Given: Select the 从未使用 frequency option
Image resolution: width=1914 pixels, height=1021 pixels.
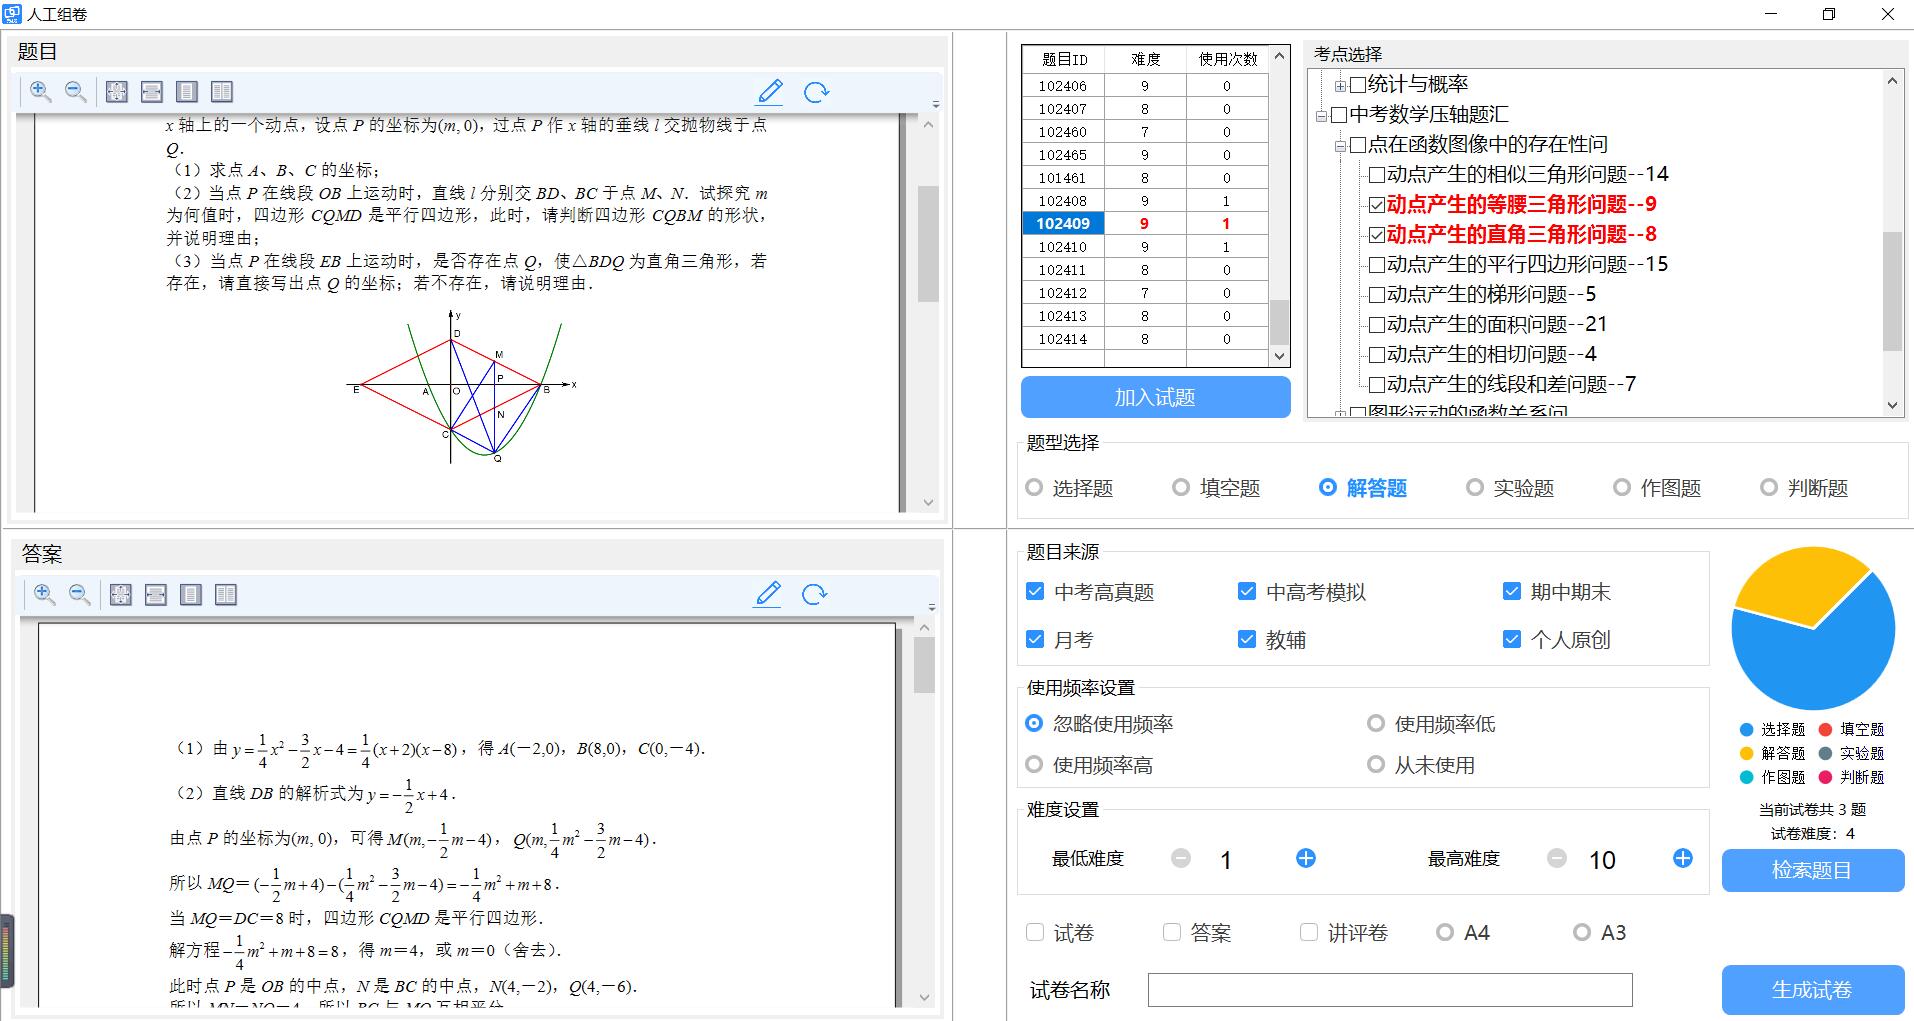Looking at the screenshot, I should tap(1377, 764).
